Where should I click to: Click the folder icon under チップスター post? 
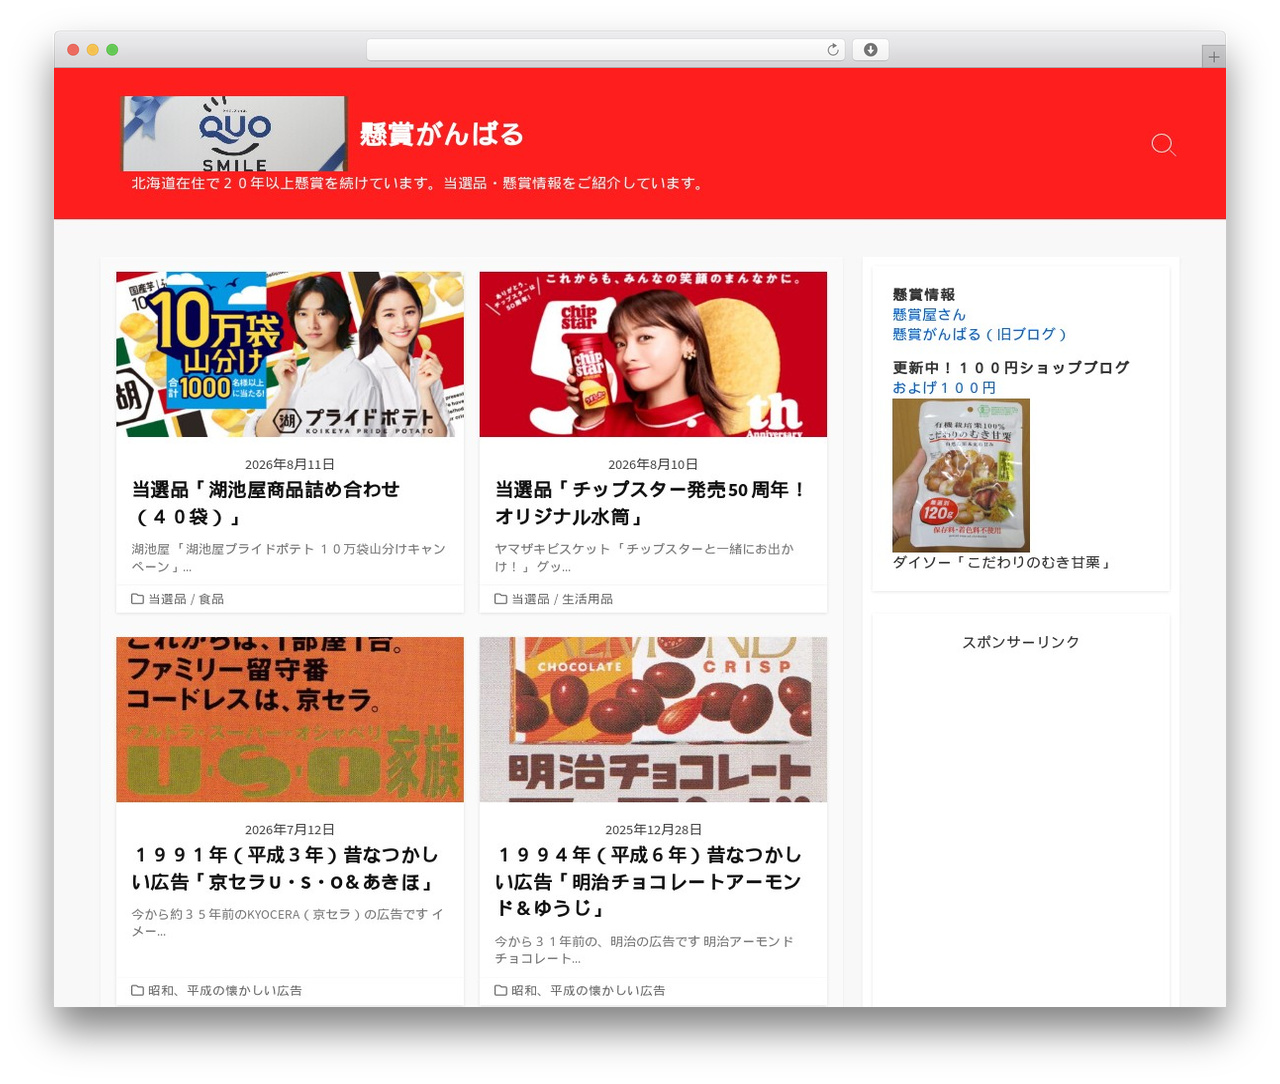point(500,599)
